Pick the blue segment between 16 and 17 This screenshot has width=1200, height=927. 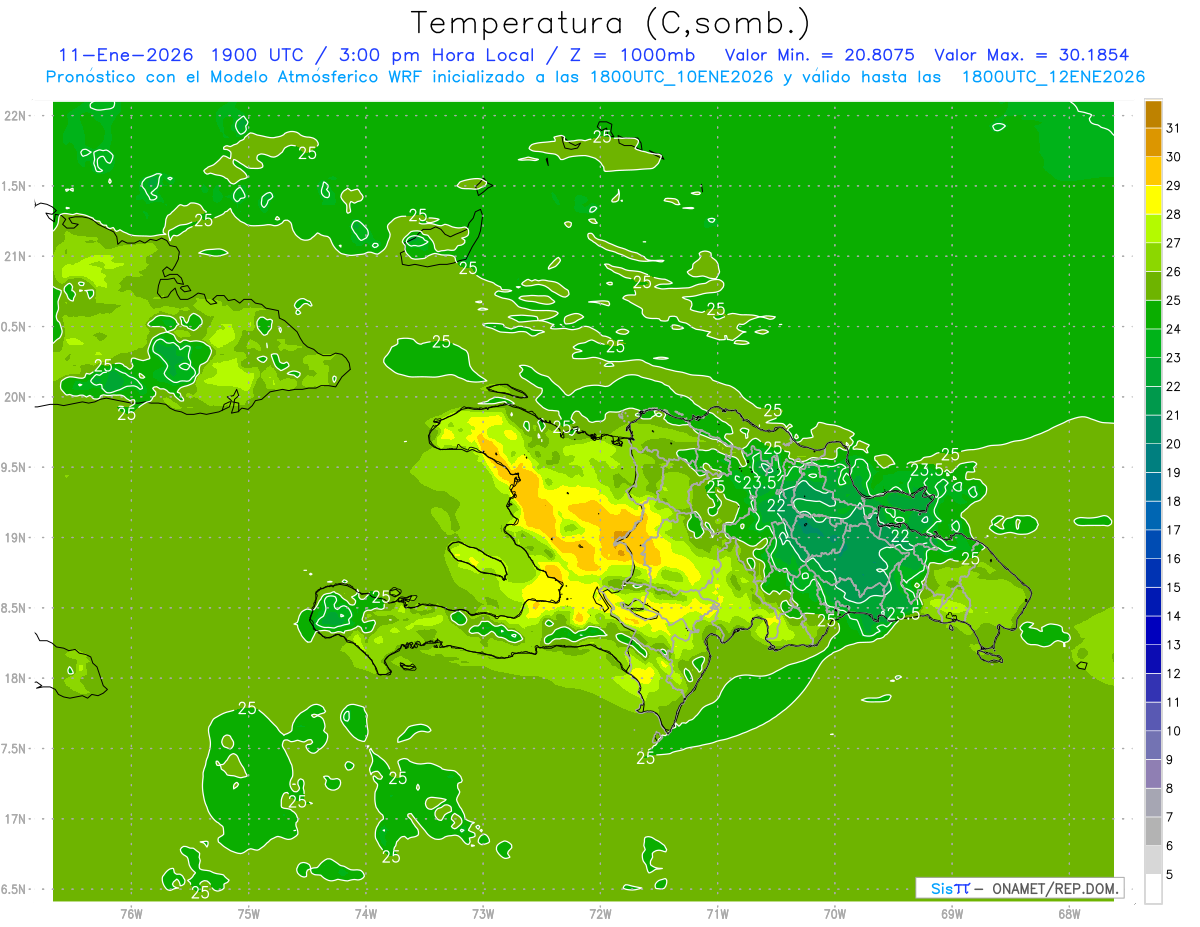tap(1153, 545)
